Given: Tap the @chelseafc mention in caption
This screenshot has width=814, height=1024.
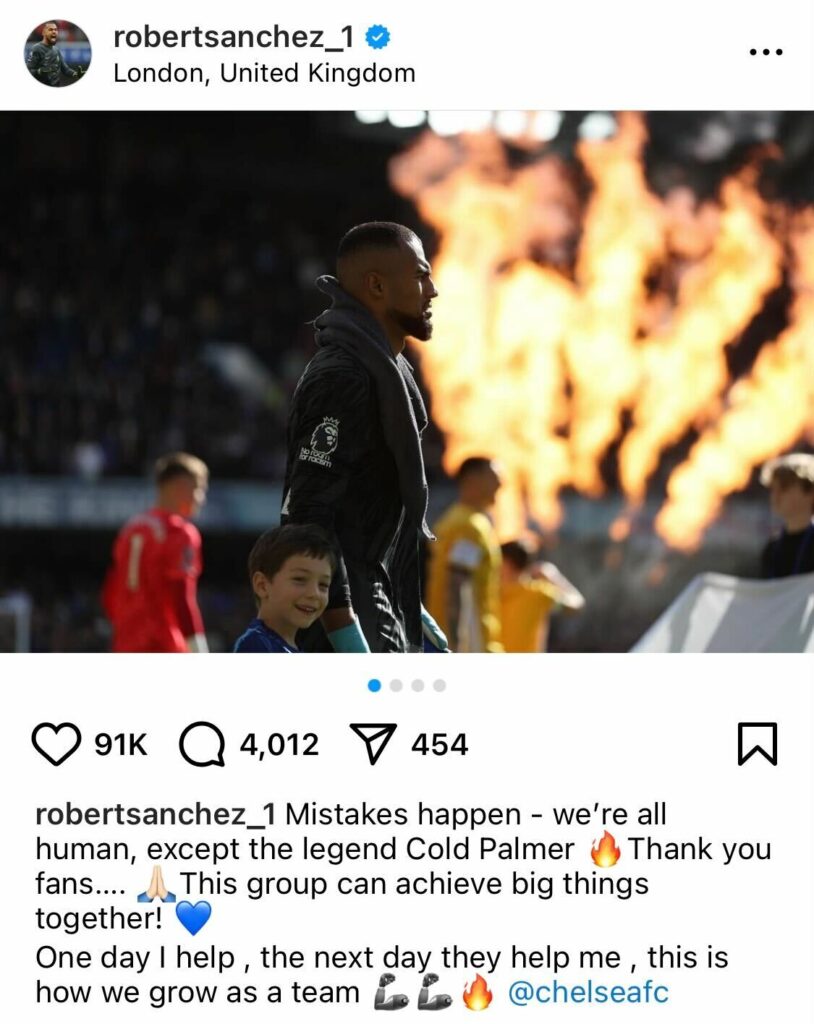Looking at the screenshot, I should (588, 992).
